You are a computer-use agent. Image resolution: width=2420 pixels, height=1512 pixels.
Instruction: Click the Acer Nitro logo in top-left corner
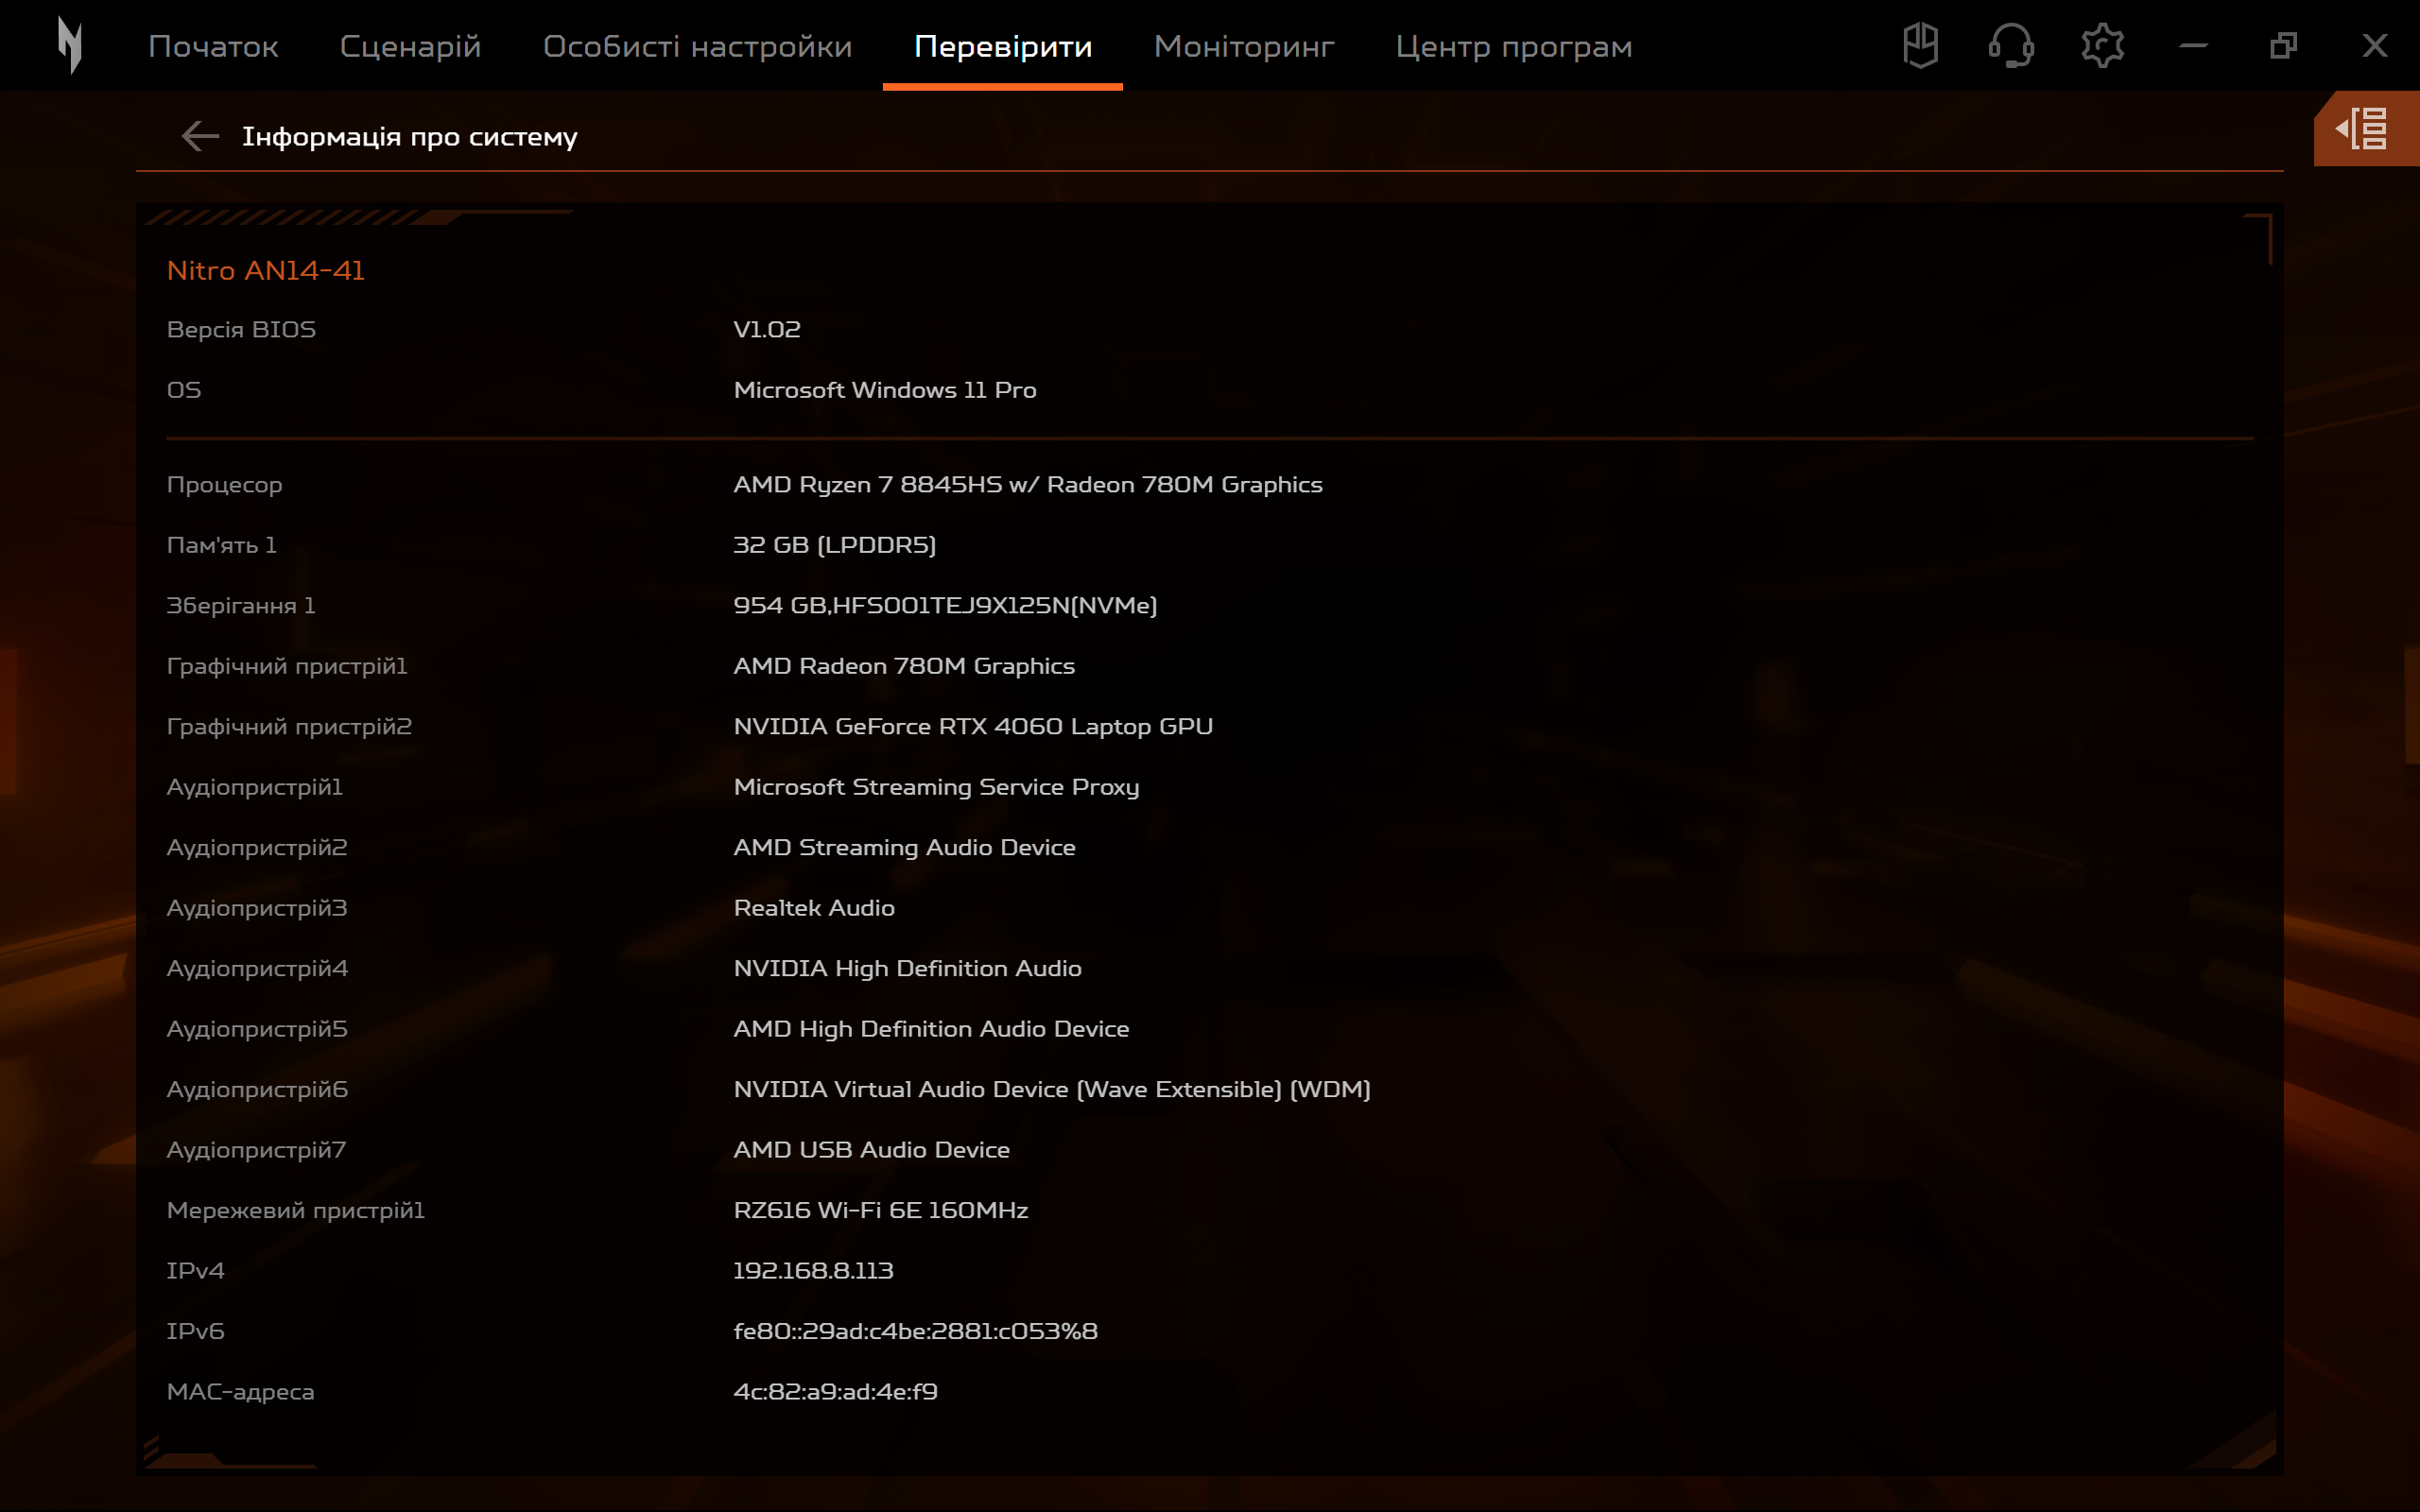coord(71,44)
